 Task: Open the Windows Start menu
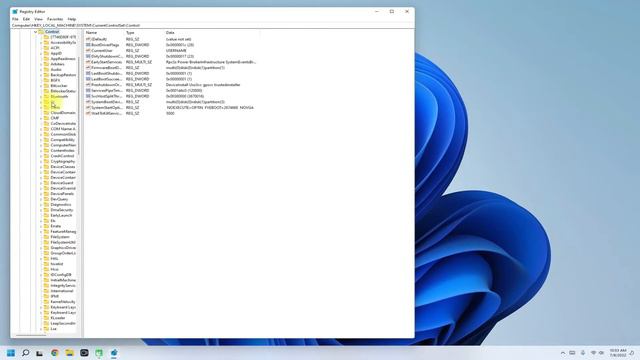[11, 353]
